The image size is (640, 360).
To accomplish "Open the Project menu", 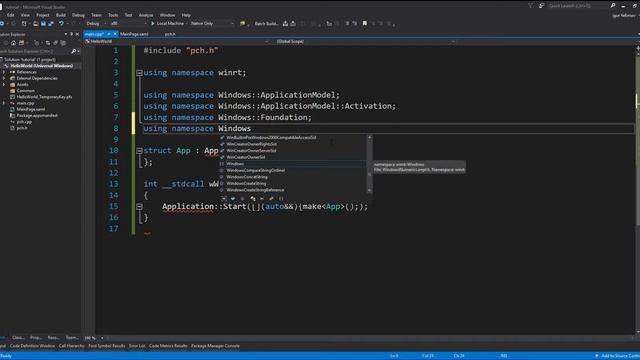I will point(42,15).
